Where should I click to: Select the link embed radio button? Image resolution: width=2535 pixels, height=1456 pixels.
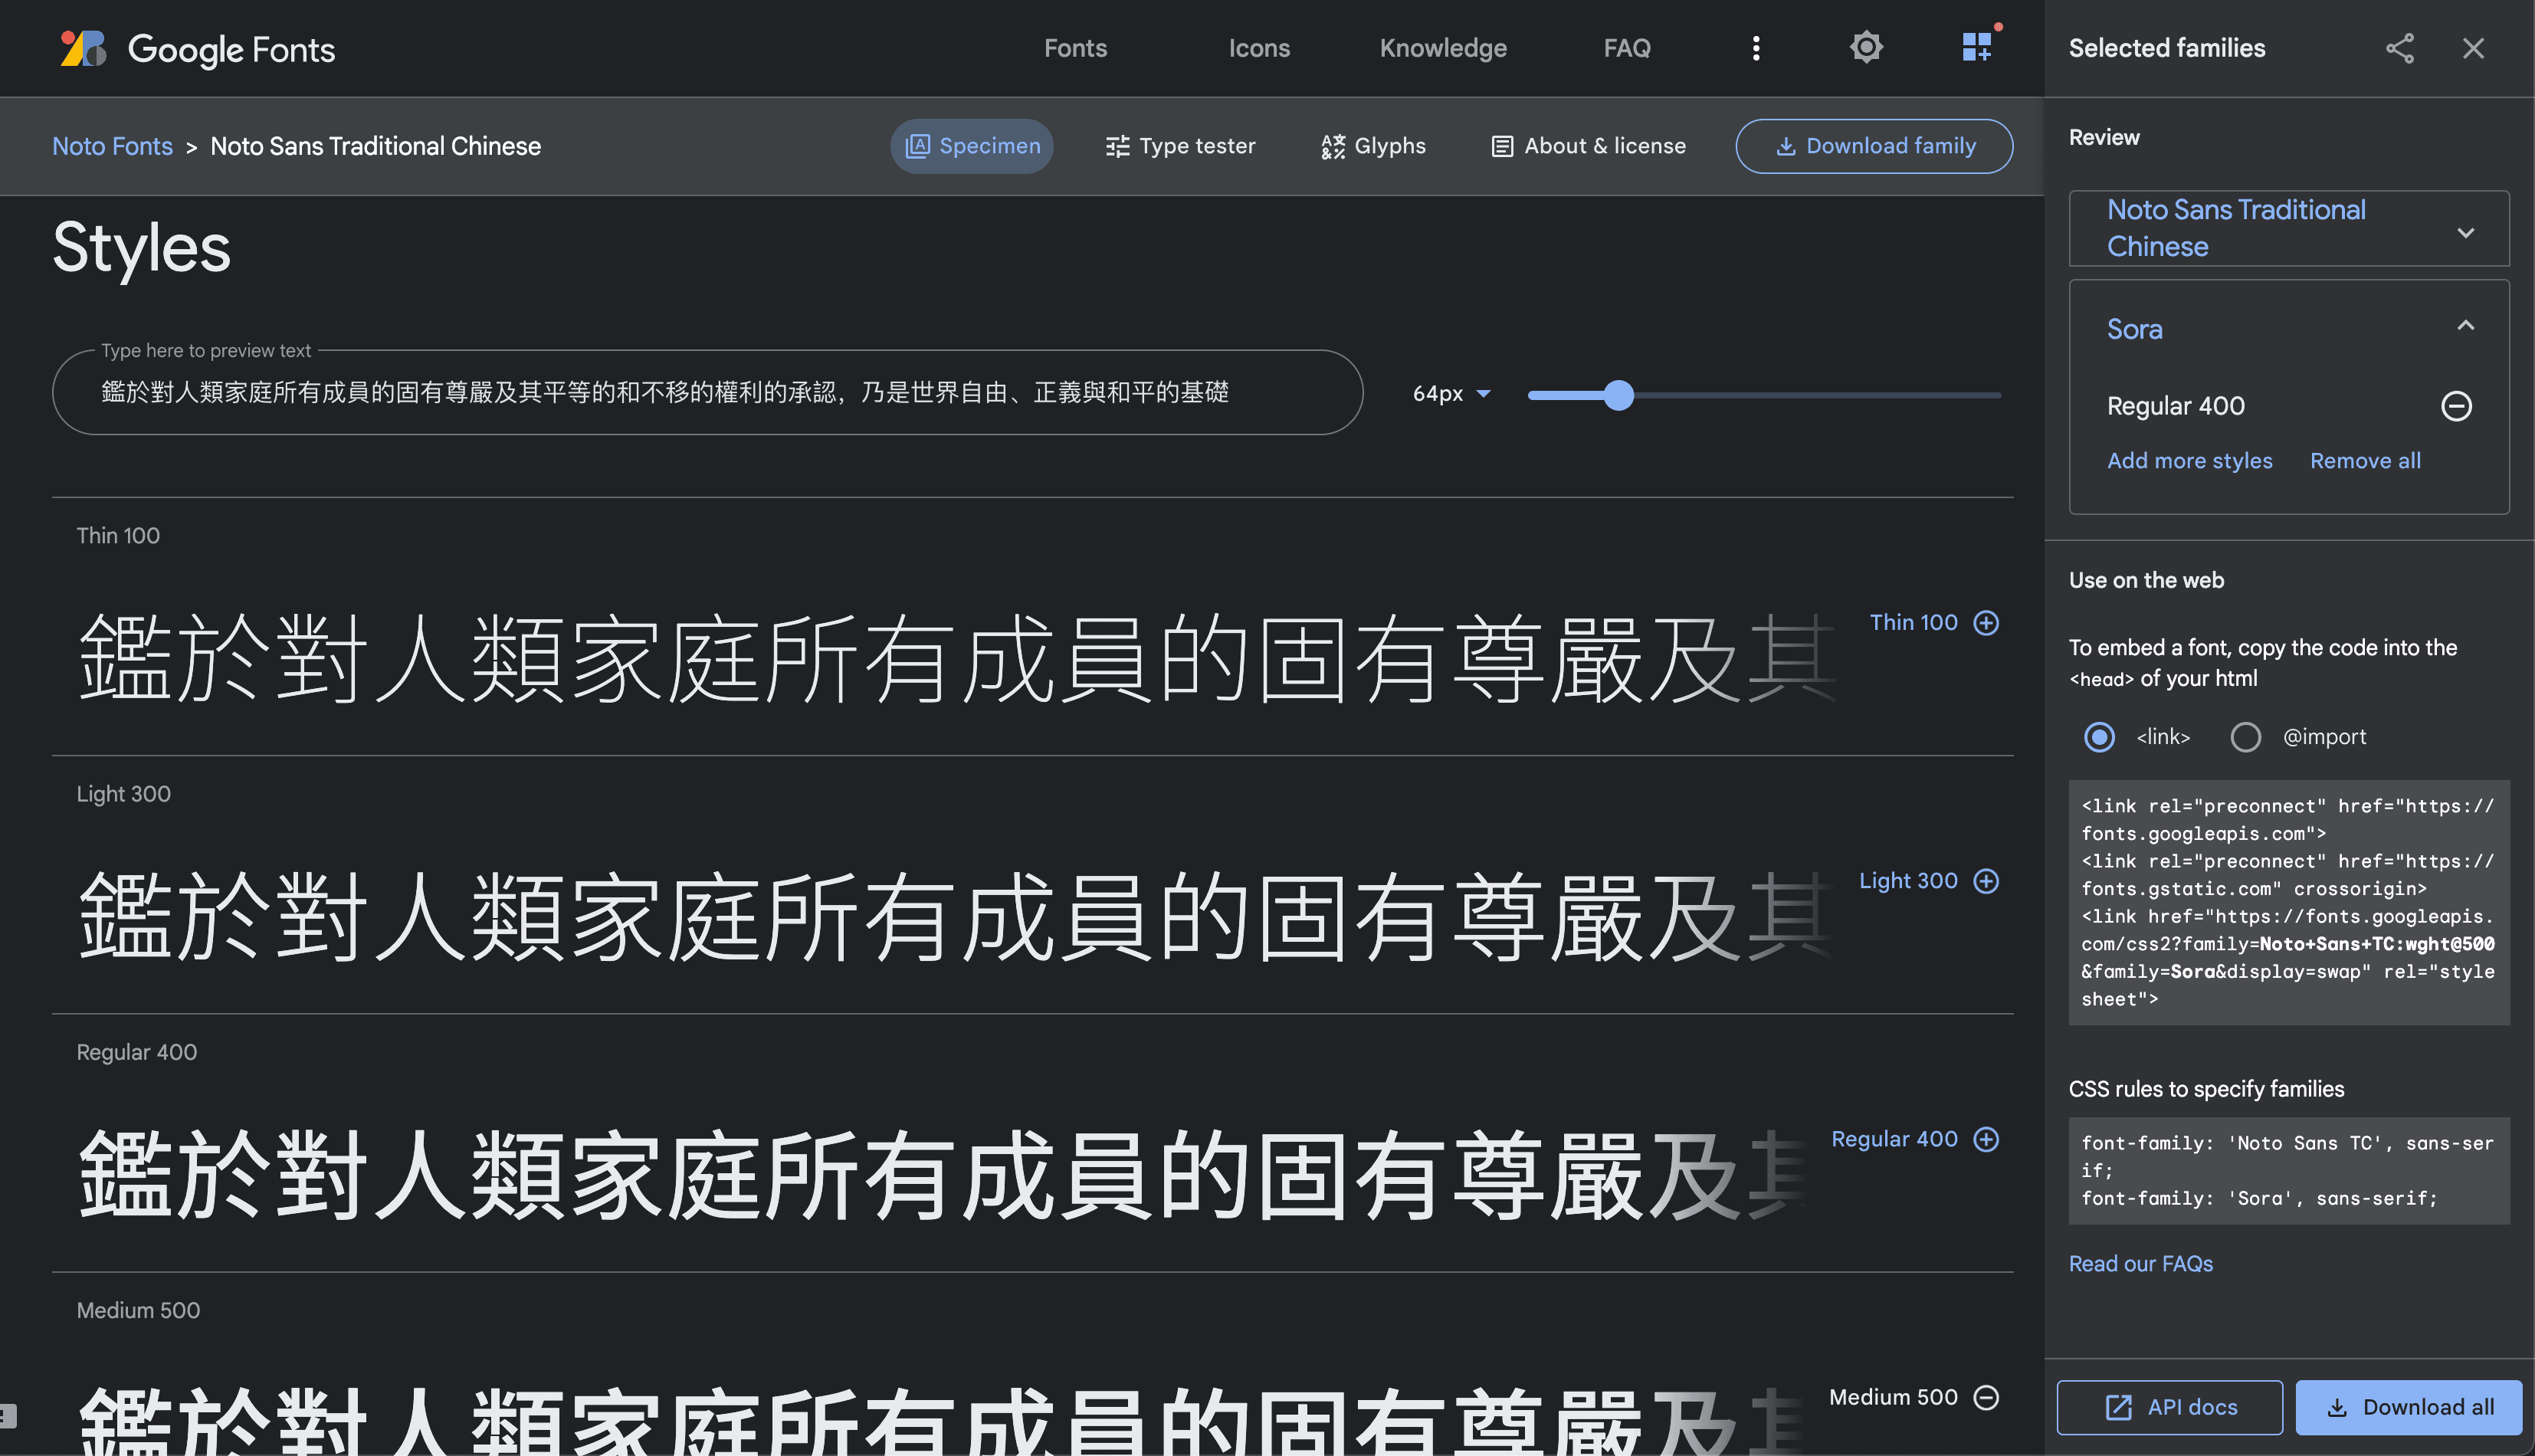pos(2099,736)
